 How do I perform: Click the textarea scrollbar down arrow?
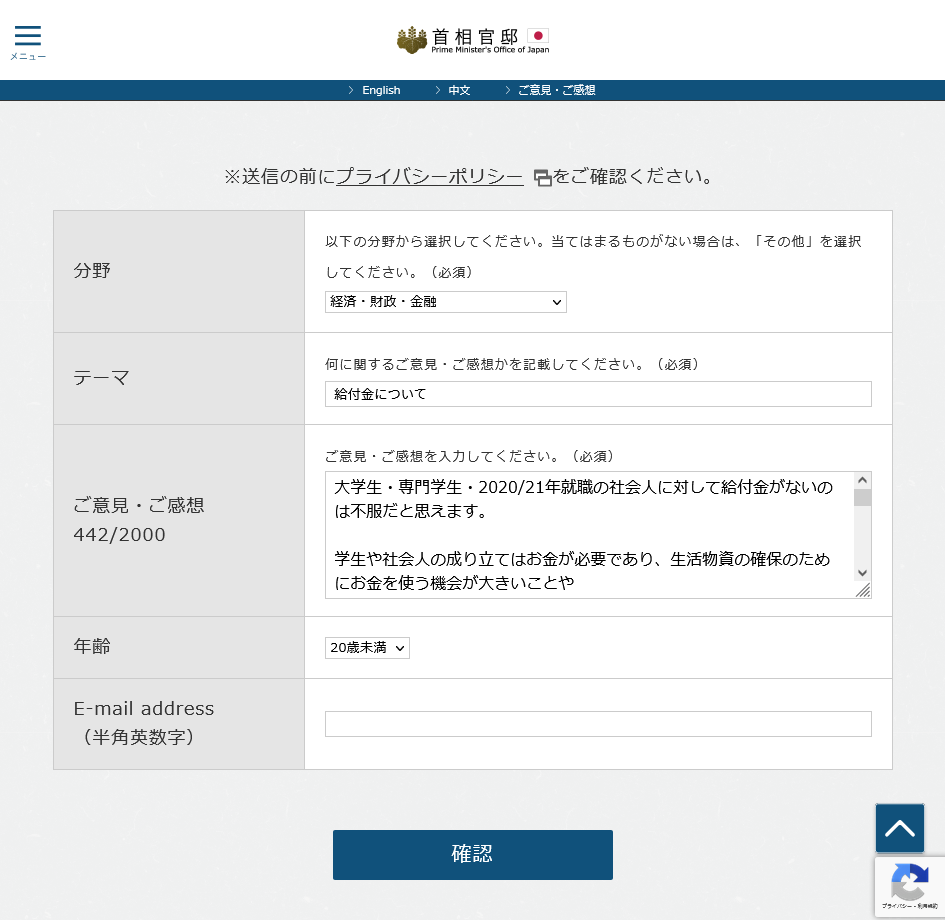click(862, 573)
